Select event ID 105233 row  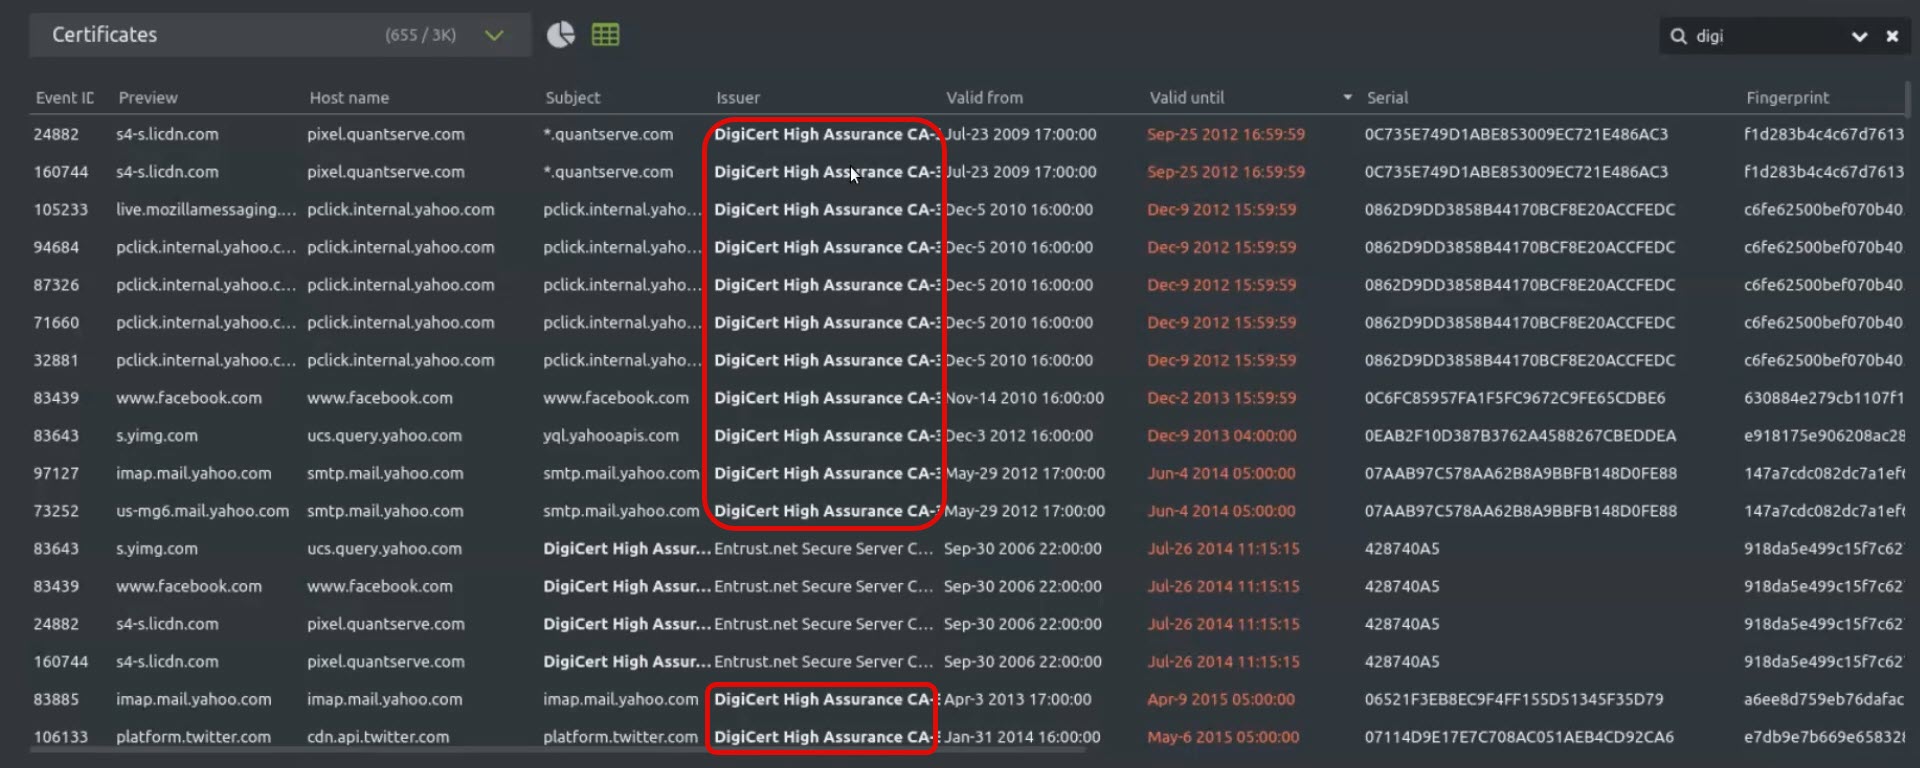click(61, 210)
